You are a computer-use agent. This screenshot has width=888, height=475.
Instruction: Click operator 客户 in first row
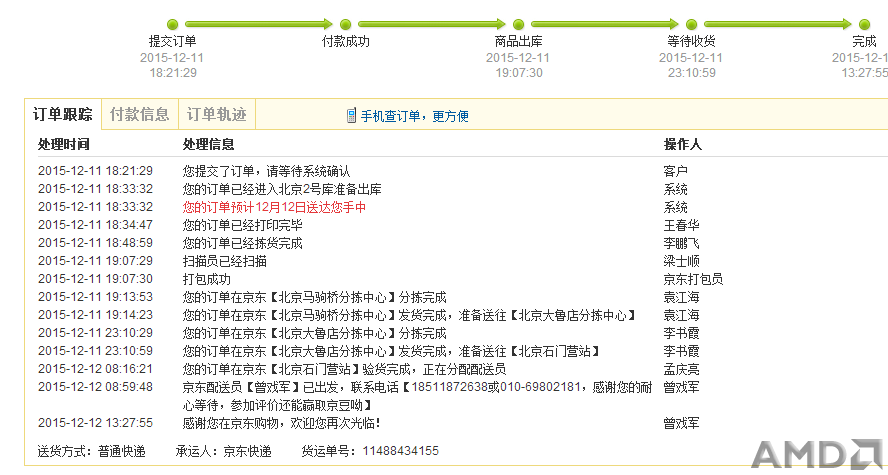click(676, 171)
